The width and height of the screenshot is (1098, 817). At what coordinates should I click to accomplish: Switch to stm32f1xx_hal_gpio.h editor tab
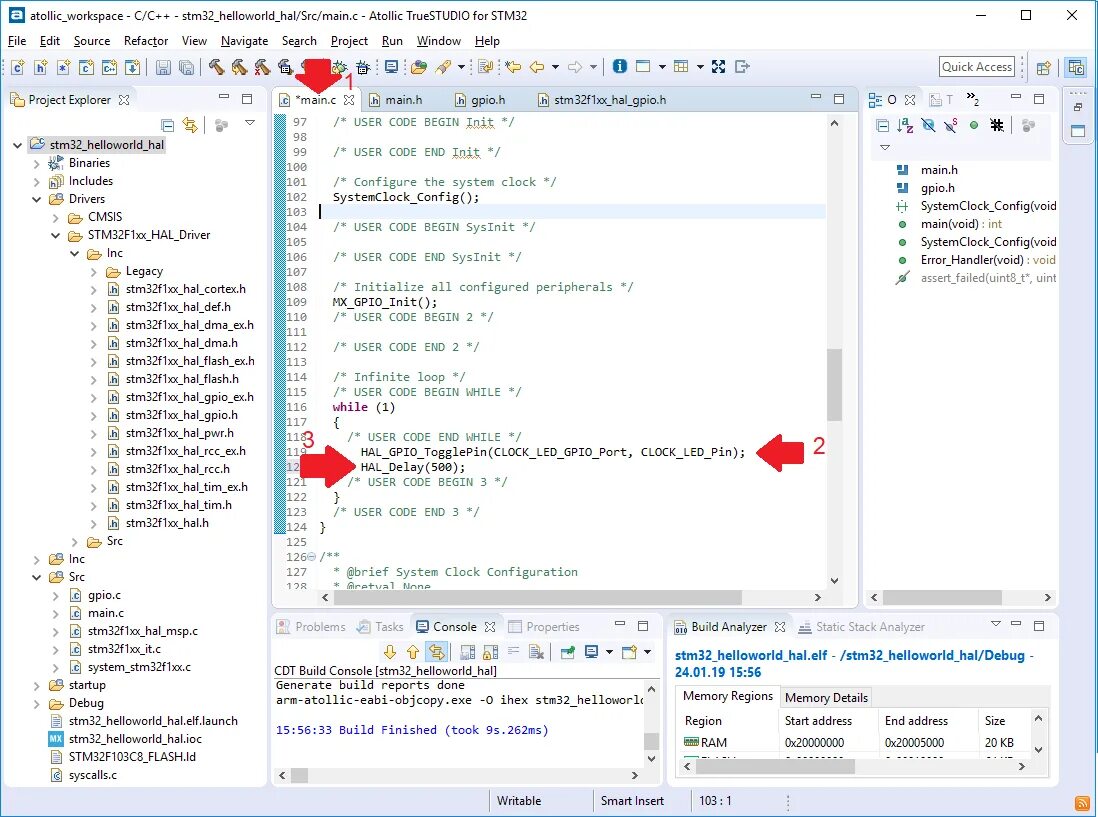(602, 99)
